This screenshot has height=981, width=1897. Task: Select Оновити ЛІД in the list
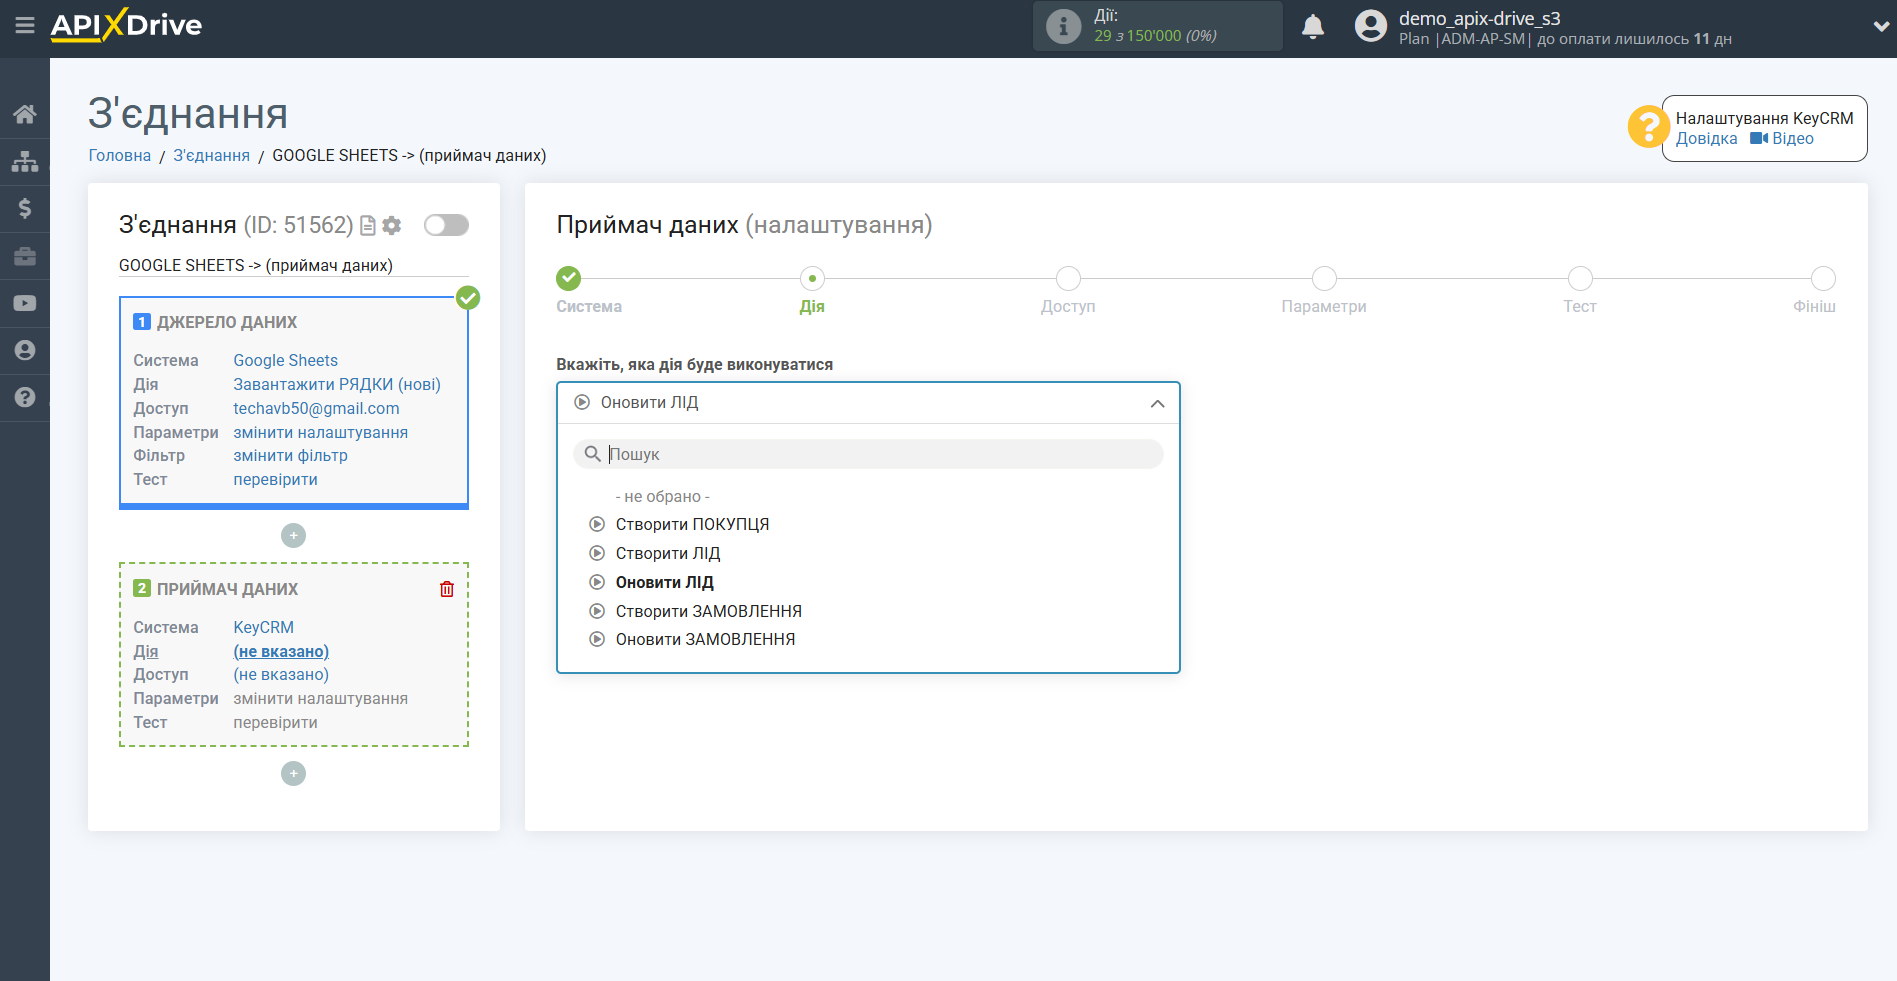pyautogui.click(x=664, y=583)
